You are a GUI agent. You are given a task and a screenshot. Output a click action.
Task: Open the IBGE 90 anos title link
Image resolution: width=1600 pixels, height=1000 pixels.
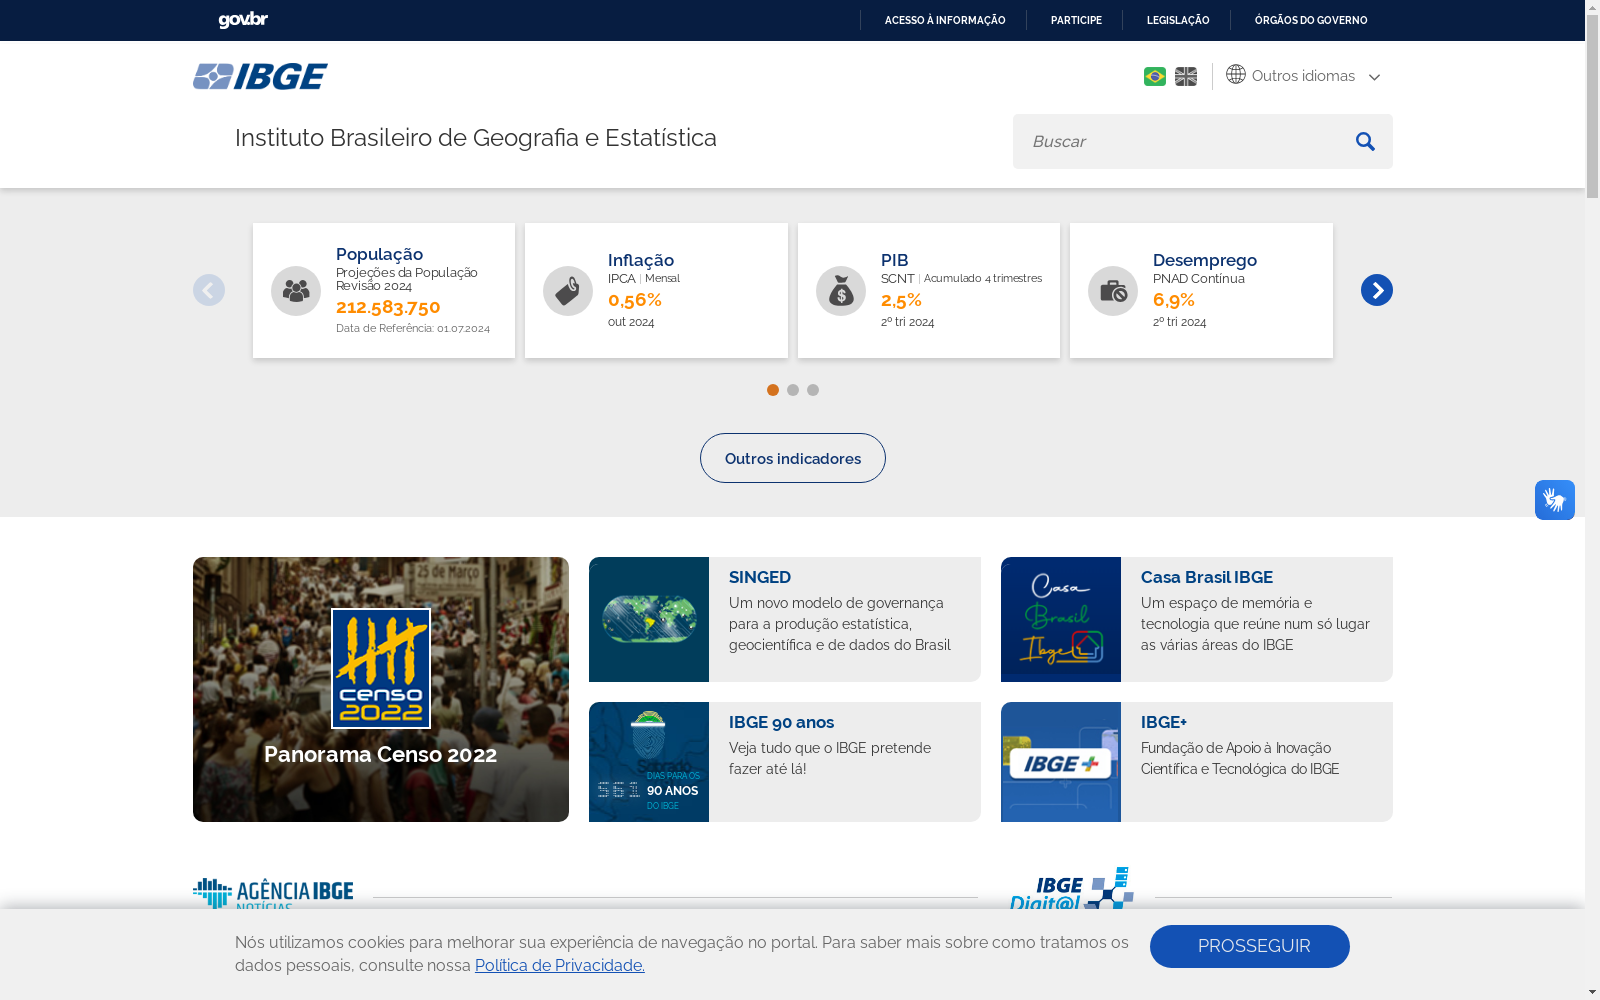[781, 722]
